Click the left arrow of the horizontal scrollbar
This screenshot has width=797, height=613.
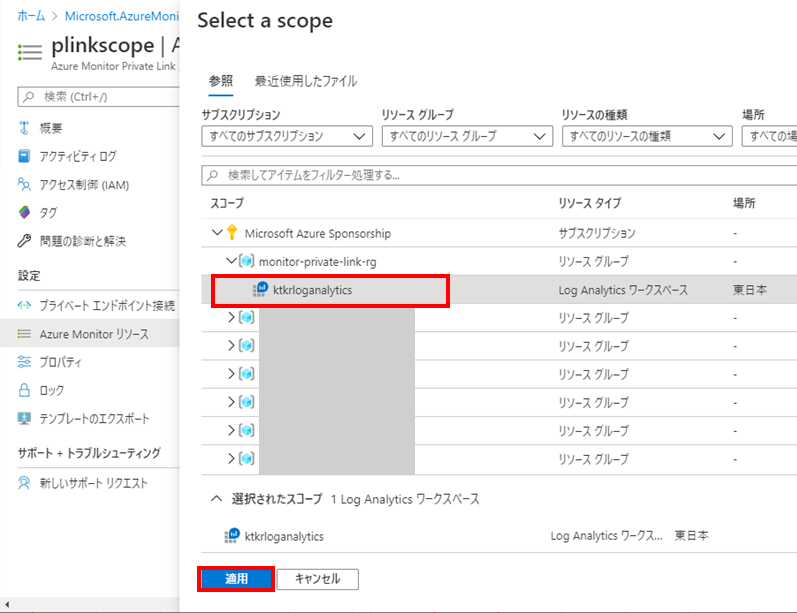tap(7, 605)
